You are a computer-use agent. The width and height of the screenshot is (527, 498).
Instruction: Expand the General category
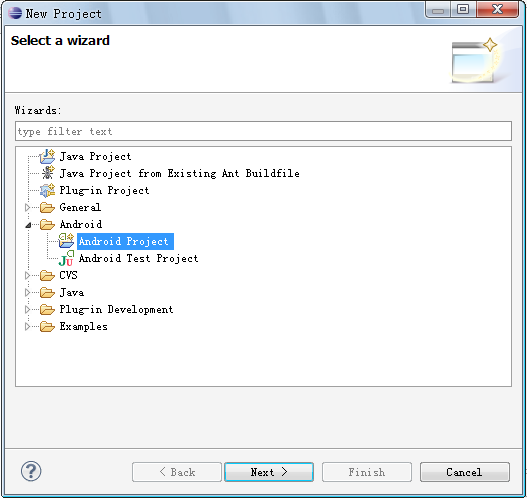(x=28, y=207)
